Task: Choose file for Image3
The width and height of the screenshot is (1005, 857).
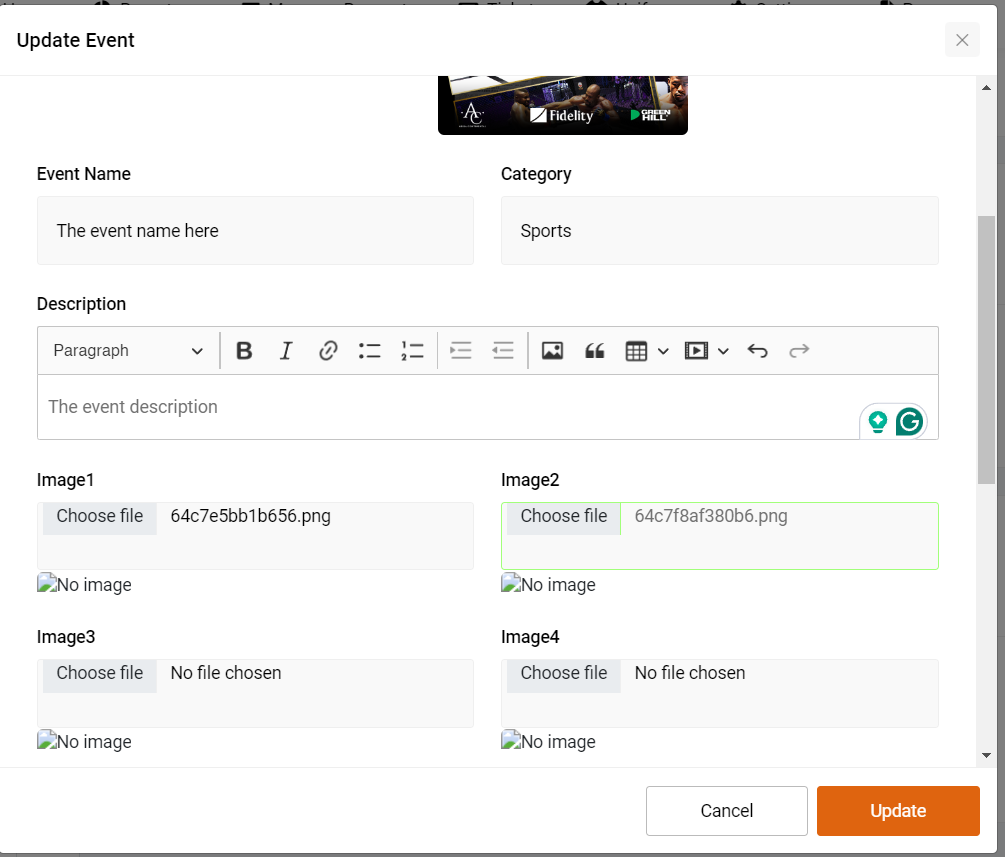Action: (100, 674)
